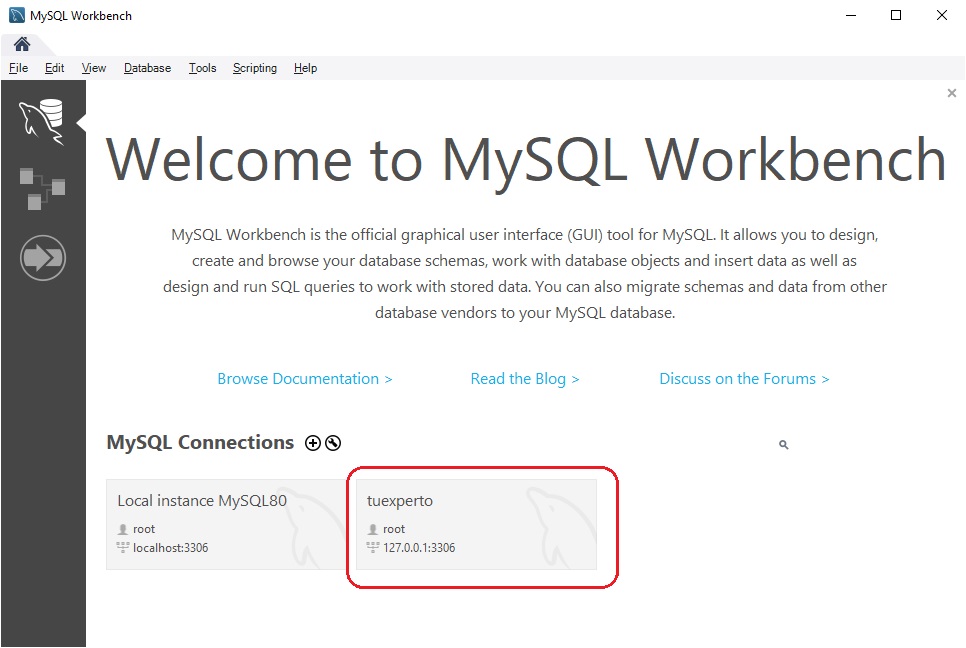
Task: Open the data models sidebar view
Action: pos(42,188)
